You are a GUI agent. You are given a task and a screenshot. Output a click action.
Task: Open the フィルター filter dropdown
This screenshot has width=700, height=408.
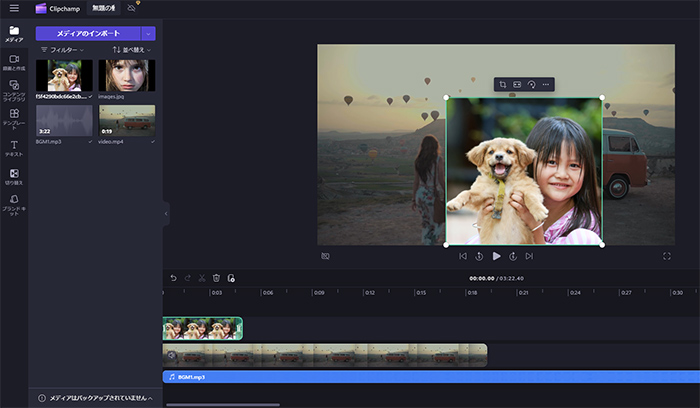(63, 49)
